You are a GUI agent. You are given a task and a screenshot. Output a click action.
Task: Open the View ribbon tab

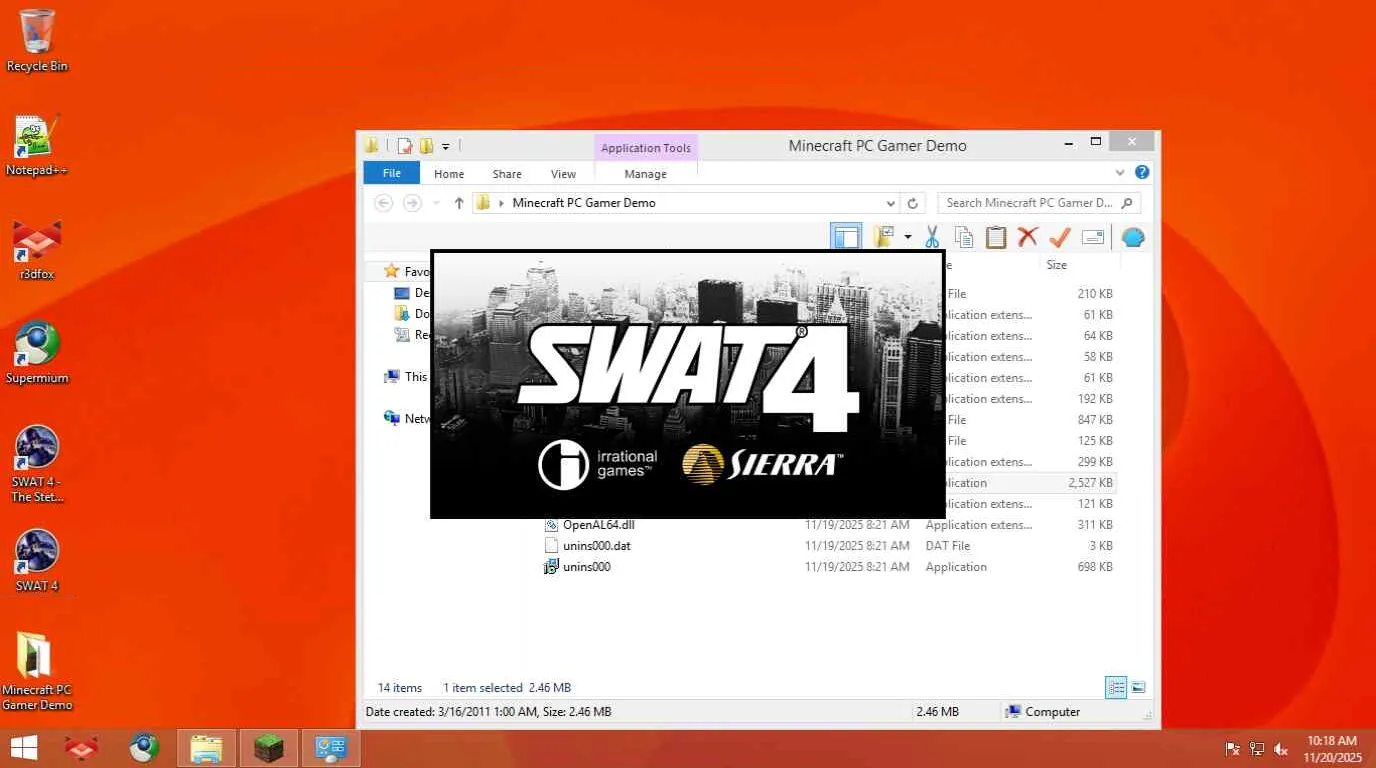[563, 174]
